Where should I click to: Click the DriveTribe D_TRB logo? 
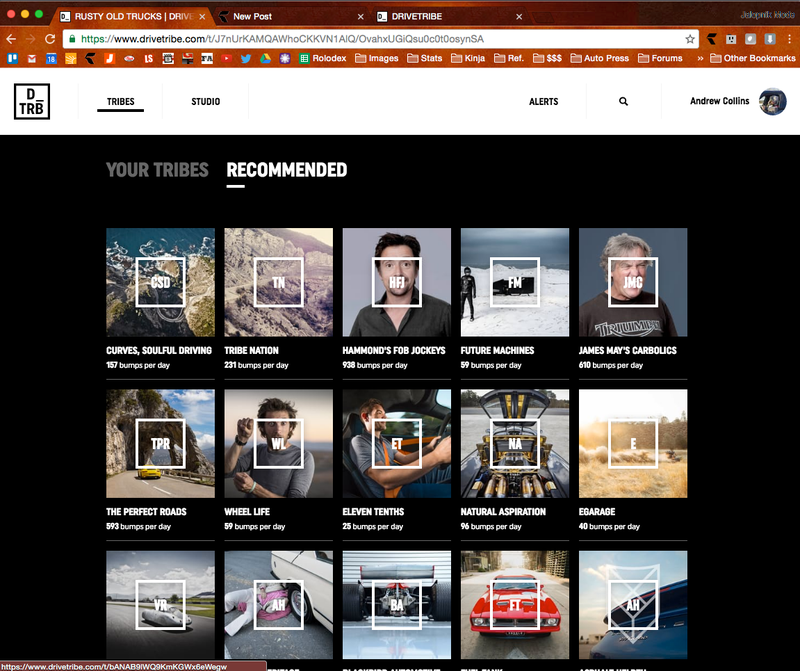[32, 102]
